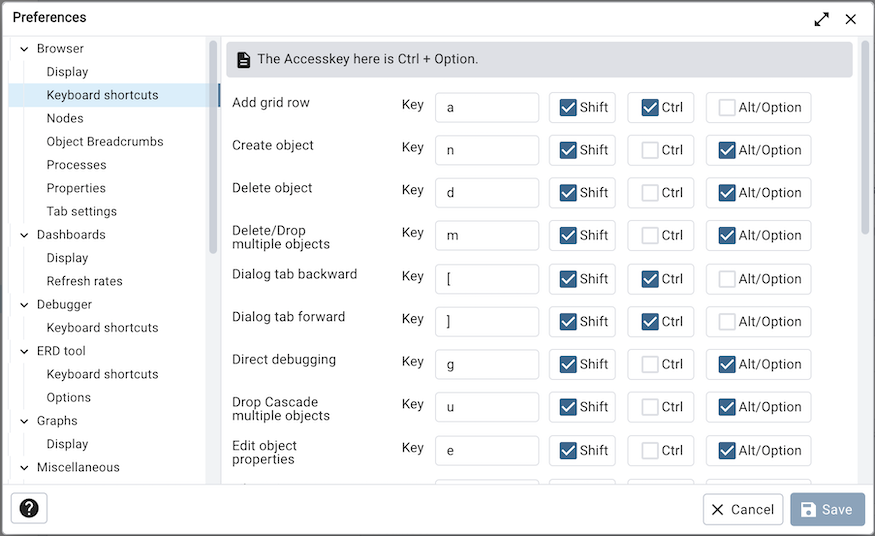Uncheck Alt/Option for Delete object
The width and height of the screenshot is (875, 536).
[x=727, y=193]
